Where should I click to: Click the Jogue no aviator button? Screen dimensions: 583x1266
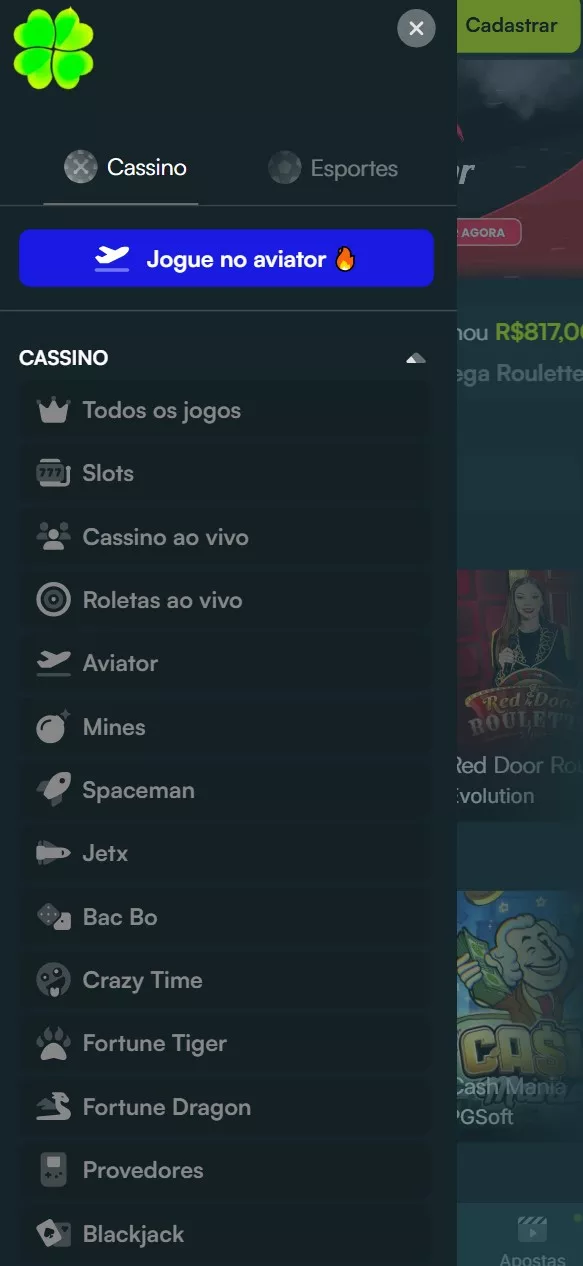[226, 259]
